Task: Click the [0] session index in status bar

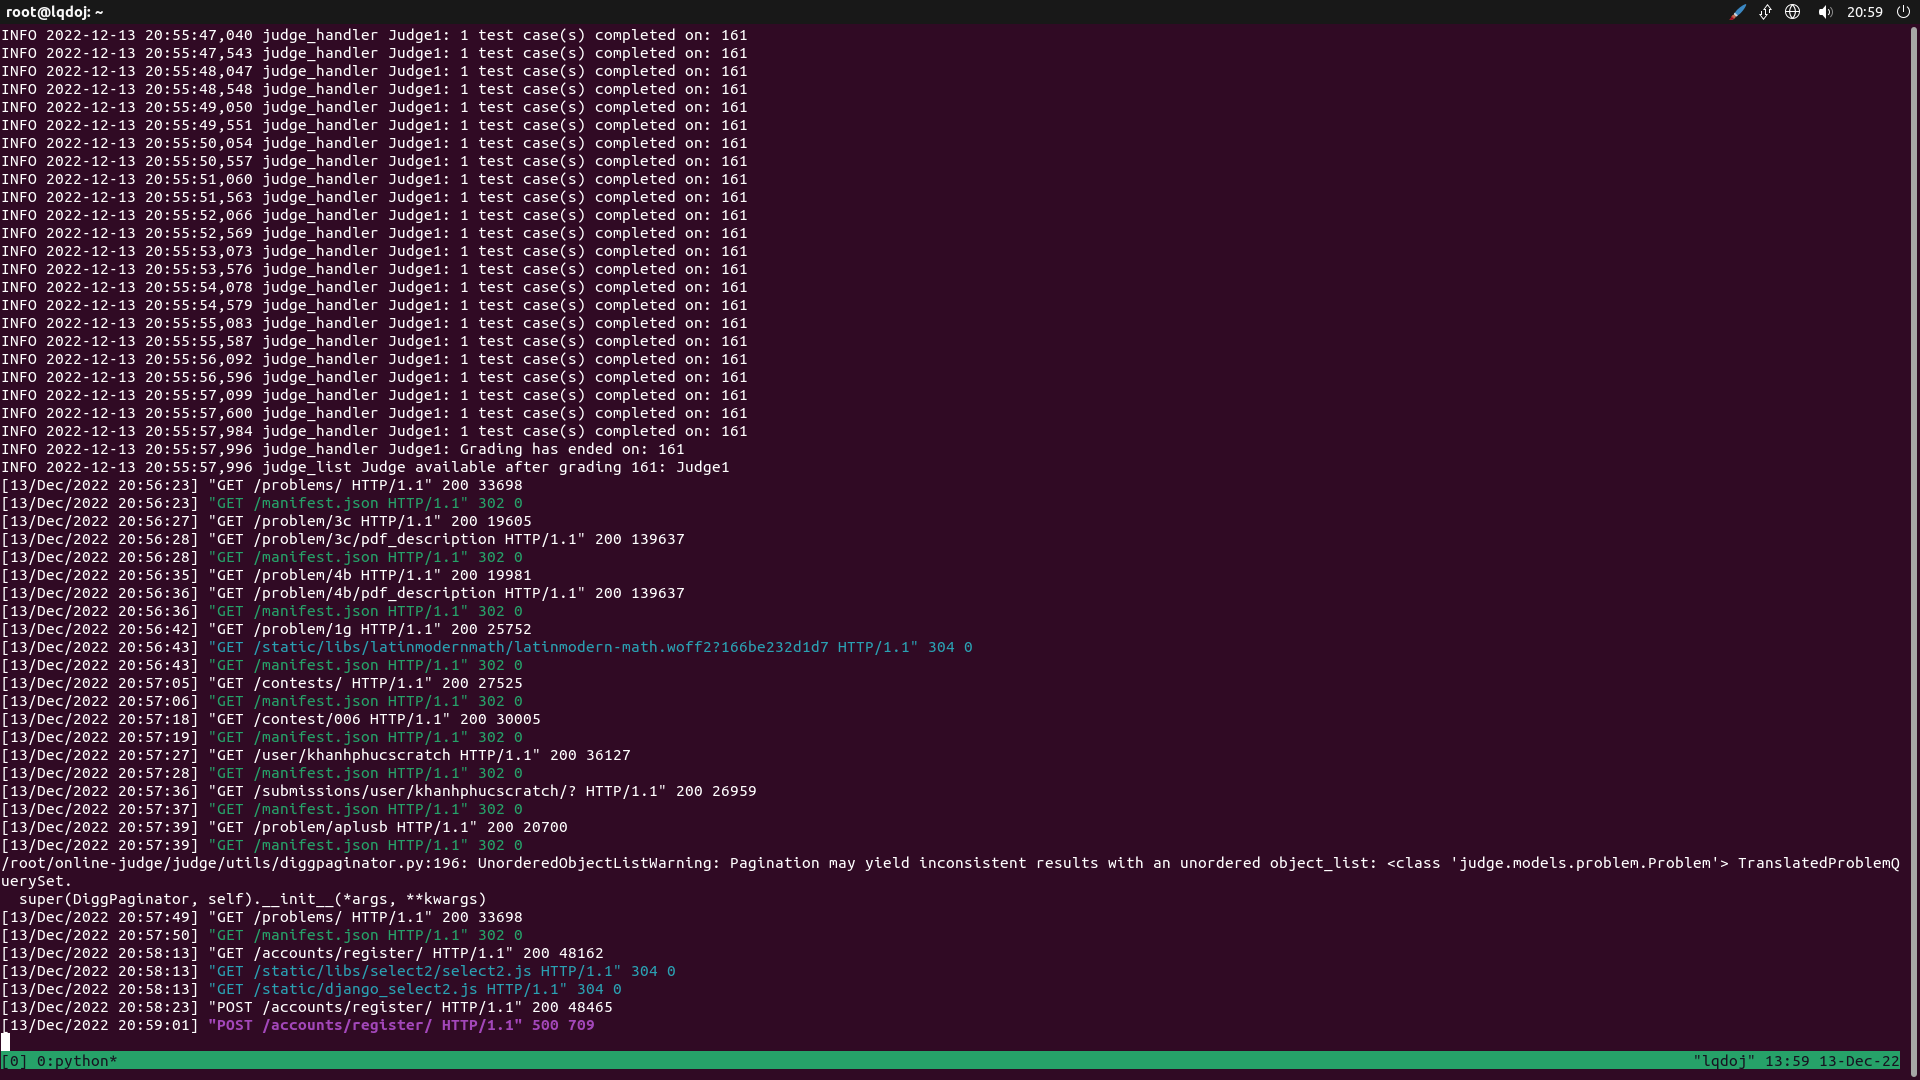Action: pyautogui.click(x=13, y=1061)
